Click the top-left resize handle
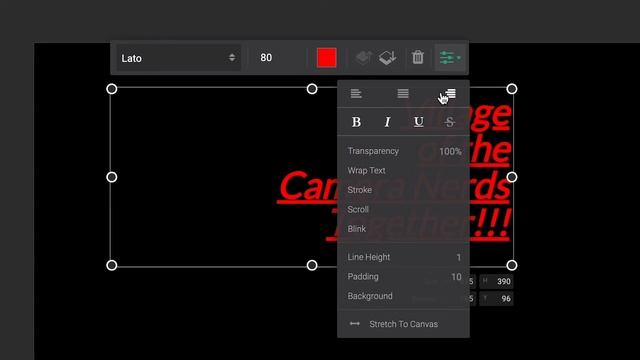 (x=111, y=89)
